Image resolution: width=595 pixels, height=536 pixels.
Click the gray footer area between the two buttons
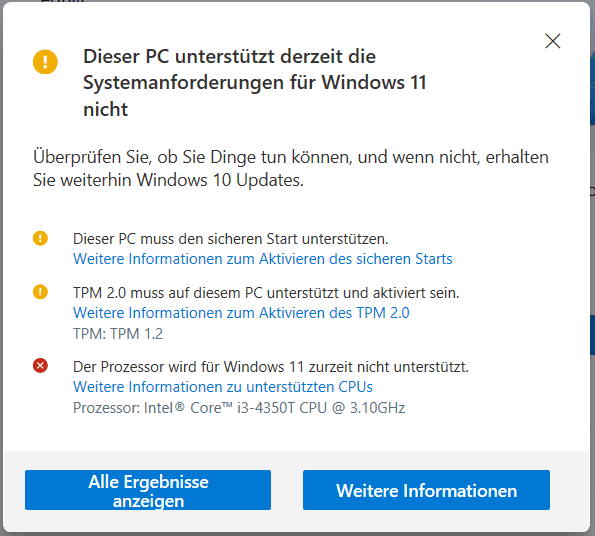coord(287,490)
